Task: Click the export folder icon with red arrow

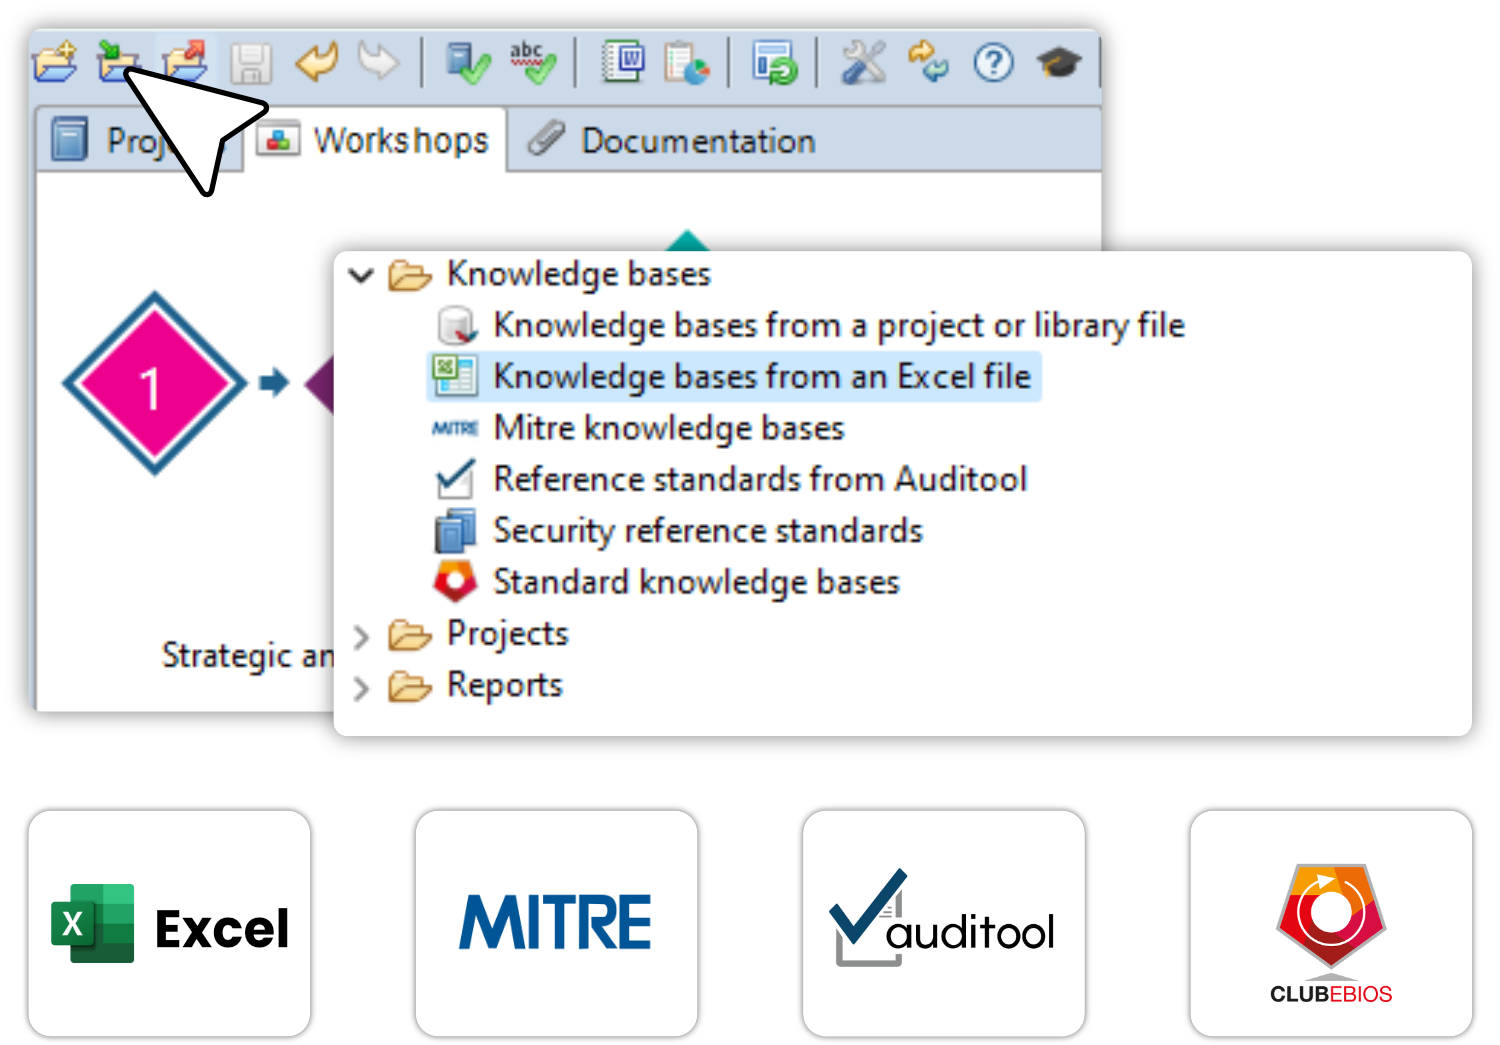Action: (186, 62)
